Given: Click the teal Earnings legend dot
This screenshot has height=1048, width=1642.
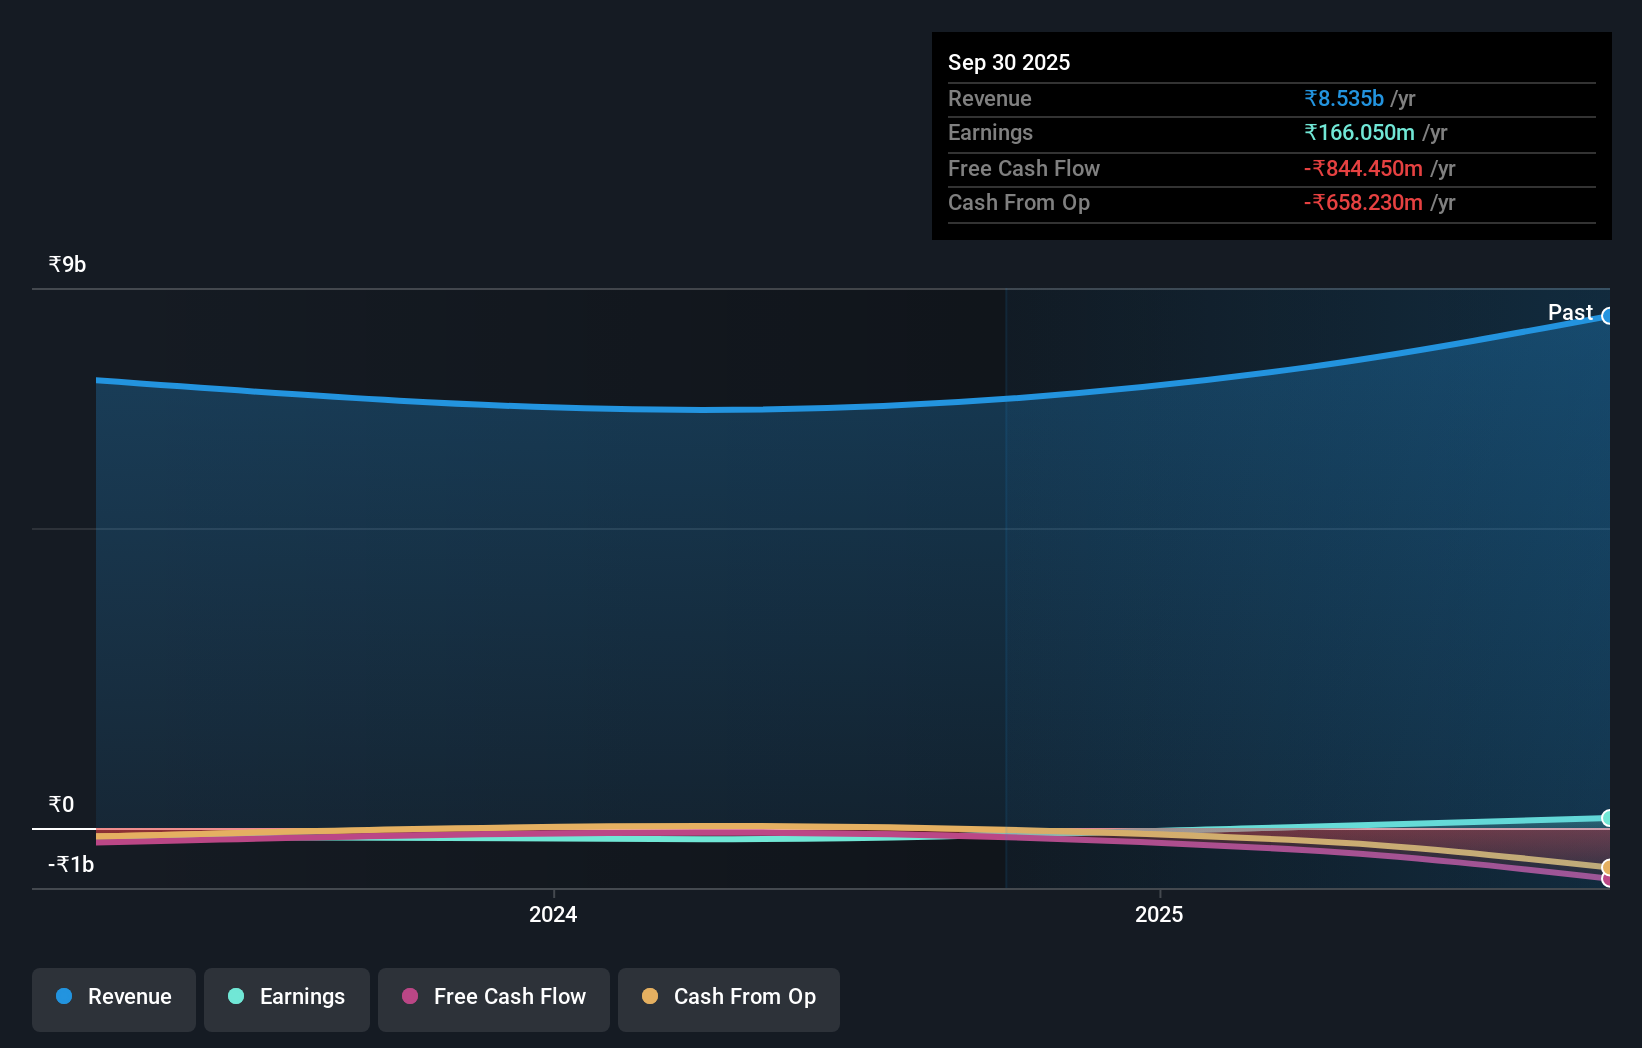Looking at the screenshot, I should [234, 996].
